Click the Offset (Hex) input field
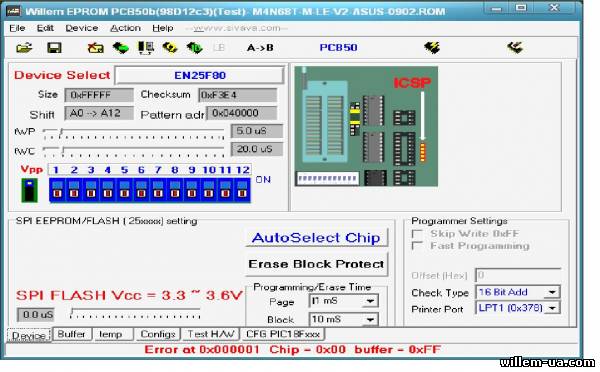The image size is (600, 372). pos(518,275)
